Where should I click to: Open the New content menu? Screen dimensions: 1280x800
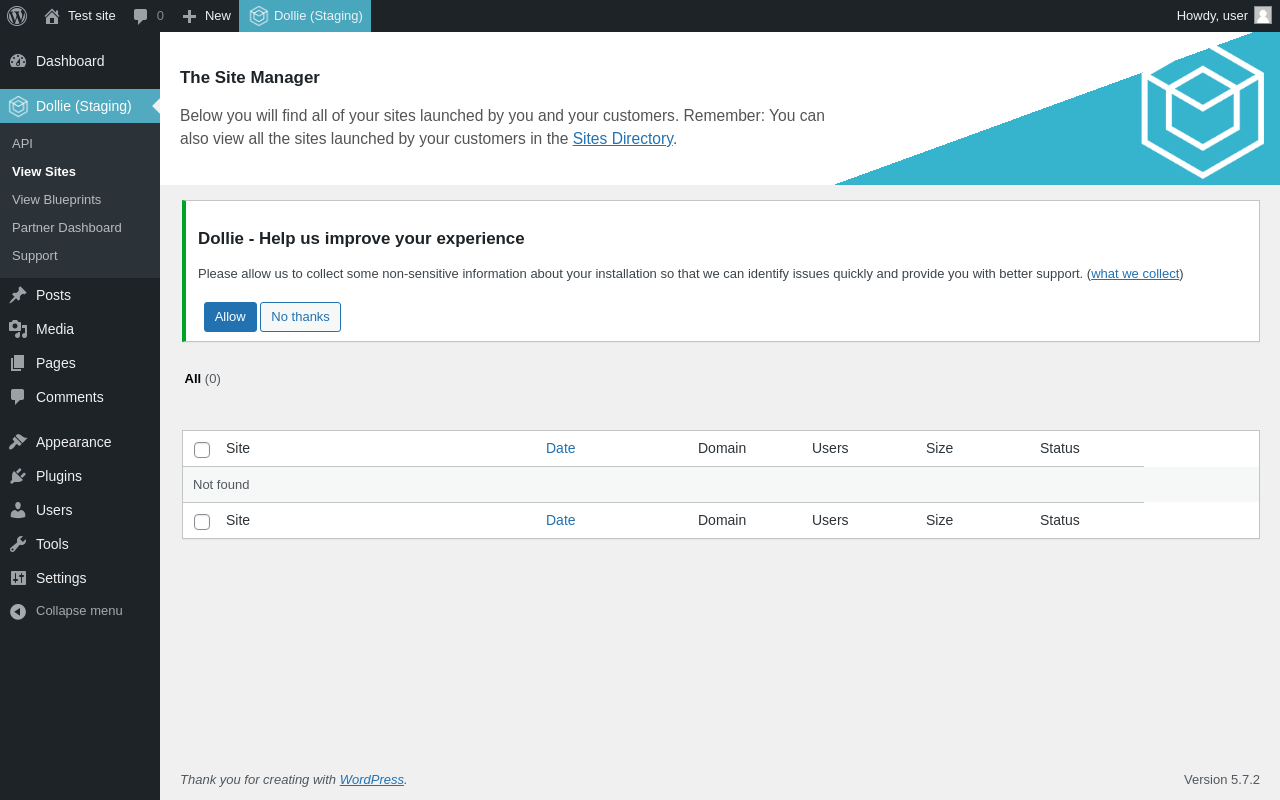pos(206,16)
